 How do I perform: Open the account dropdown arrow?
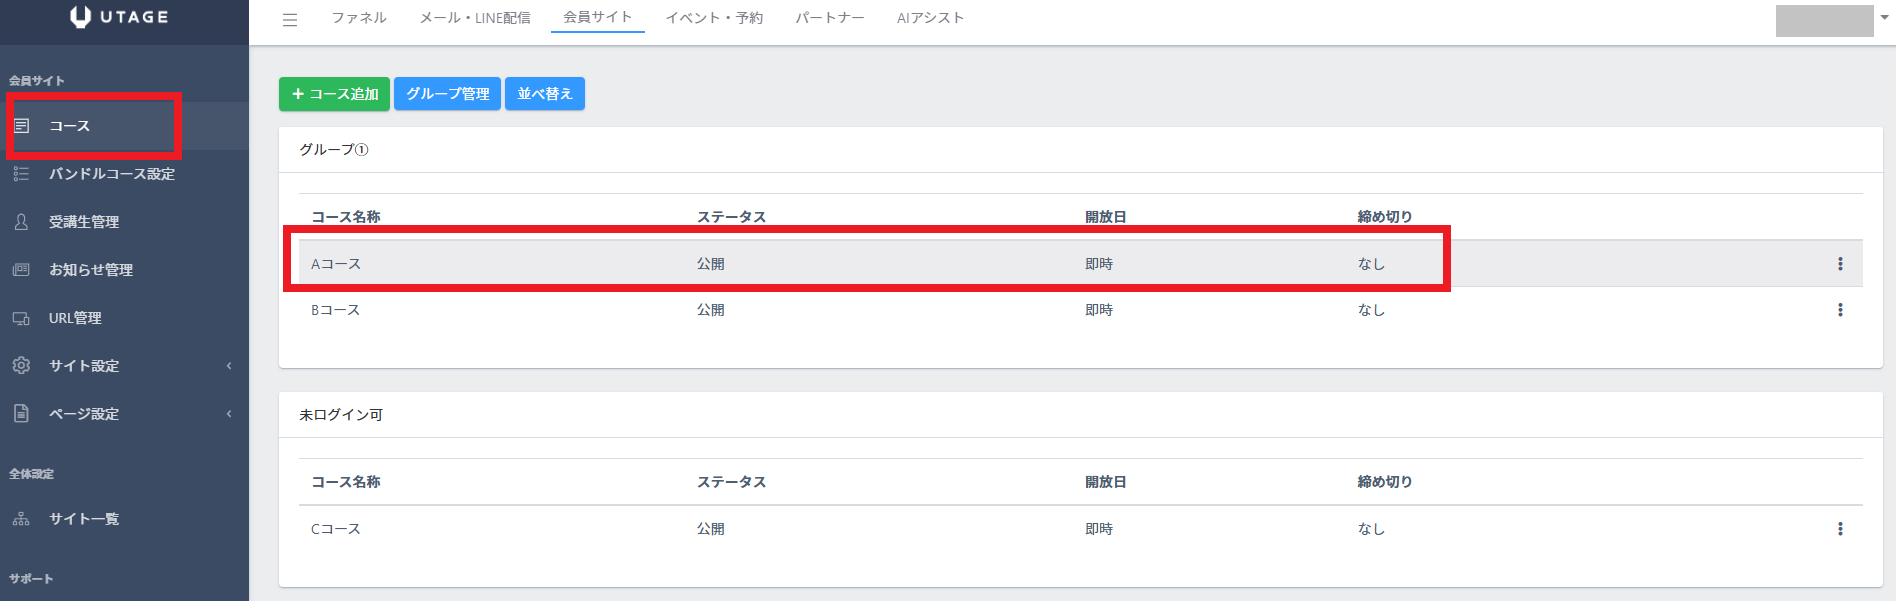[1885, 17]
